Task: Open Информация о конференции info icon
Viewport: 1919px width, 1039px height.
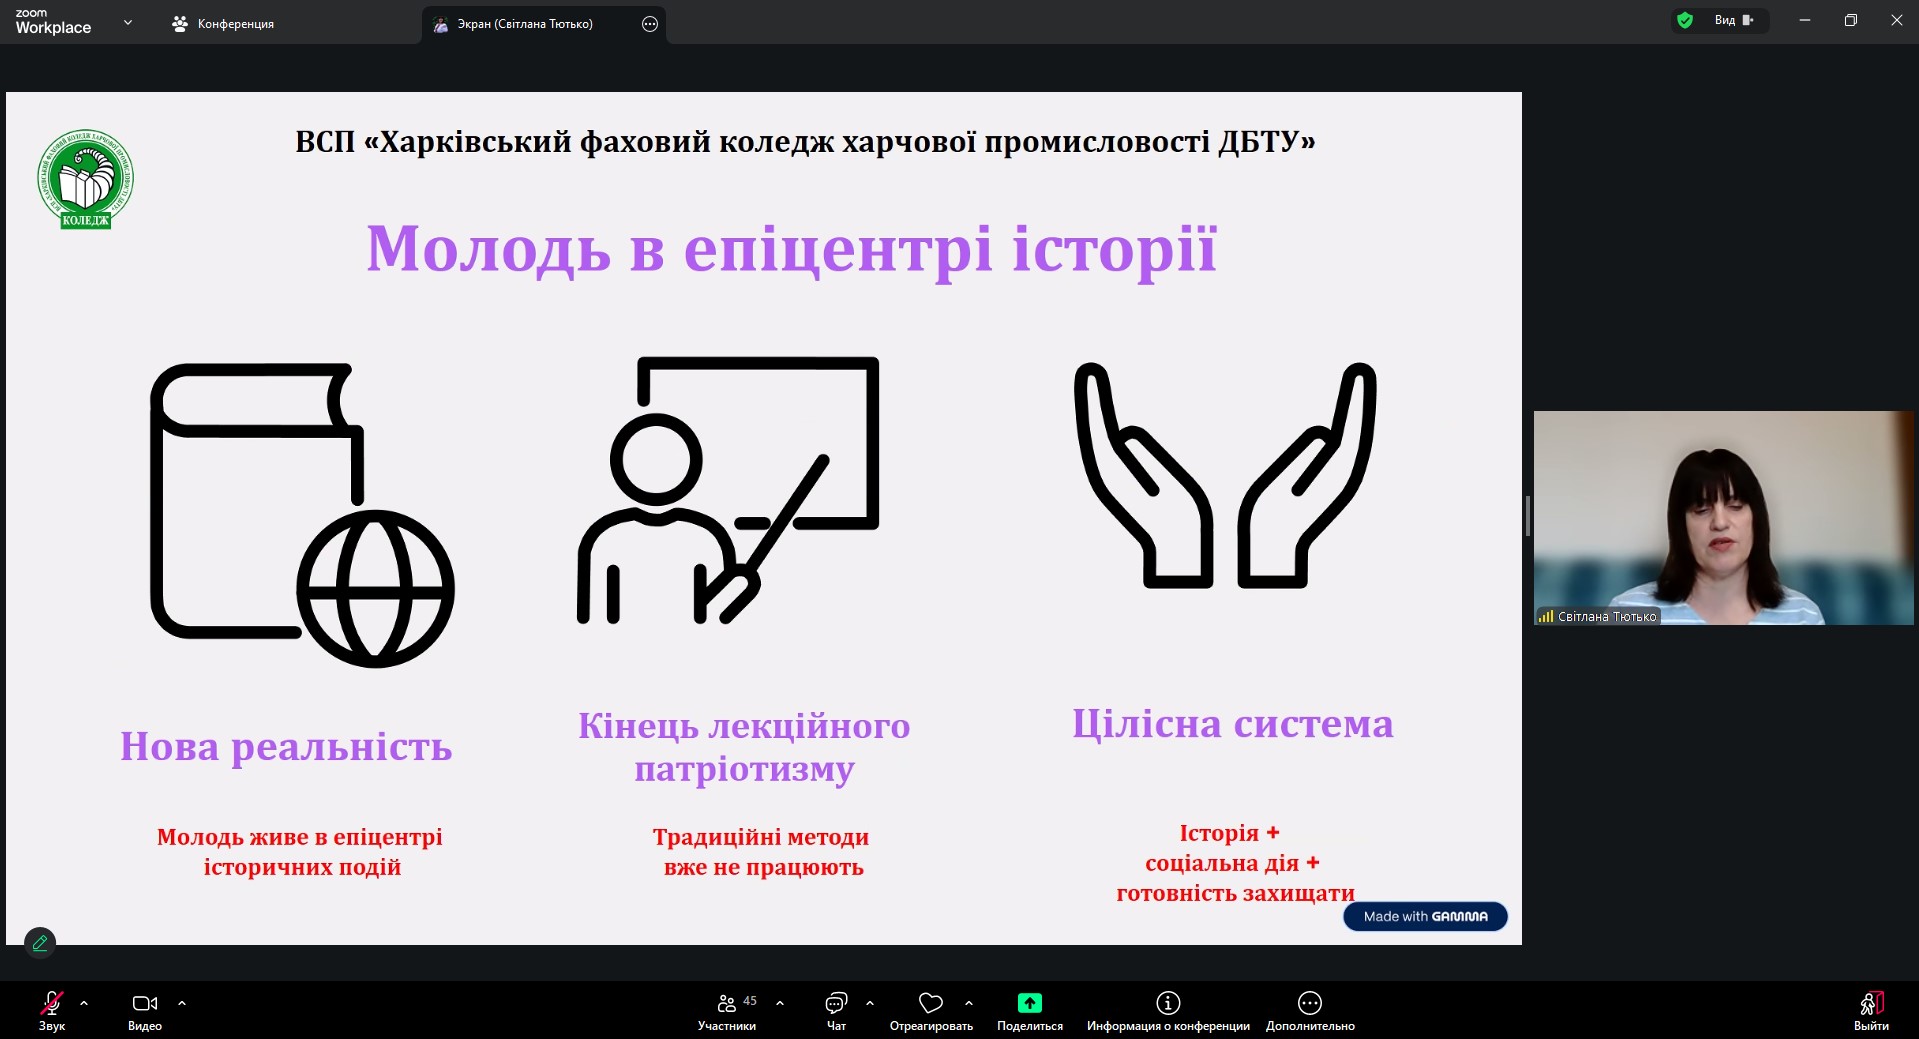Action: click(1167, 1003)
